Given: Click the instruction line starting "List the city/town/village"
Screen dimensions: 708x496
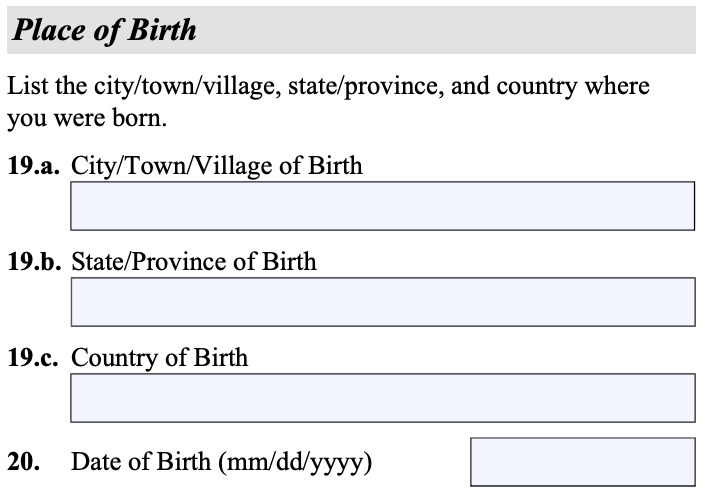Looking at the screenshot, I should 328,86.
